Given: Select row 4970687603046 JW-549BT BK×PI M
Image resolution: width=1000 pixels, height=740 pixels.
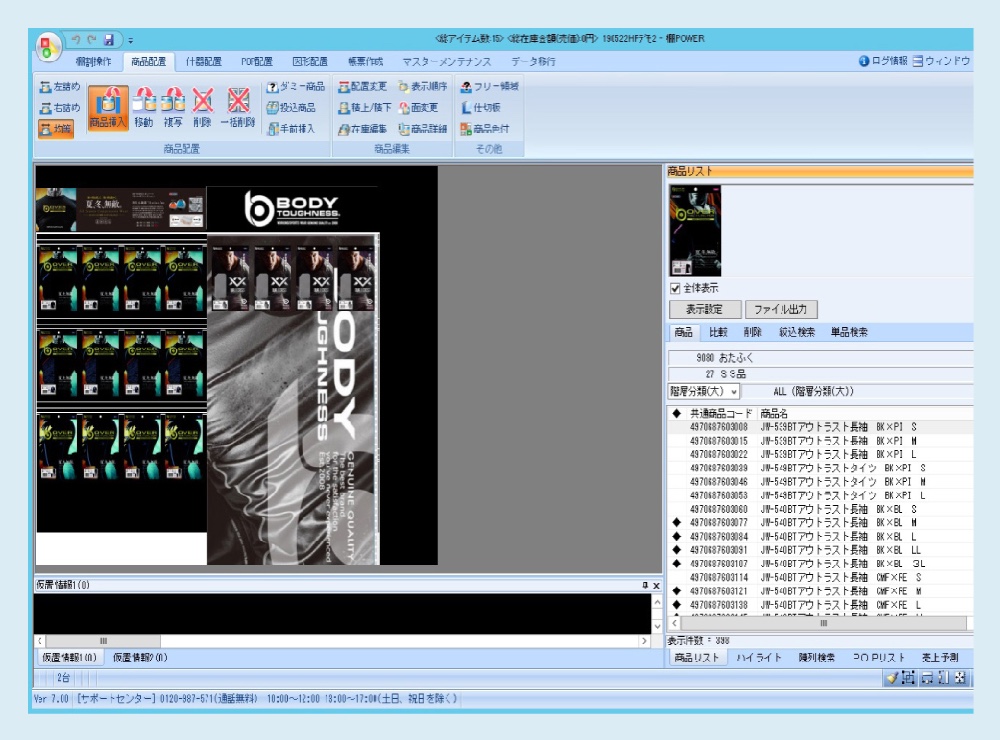Looking at the screenshot, I should coord(820,482).
